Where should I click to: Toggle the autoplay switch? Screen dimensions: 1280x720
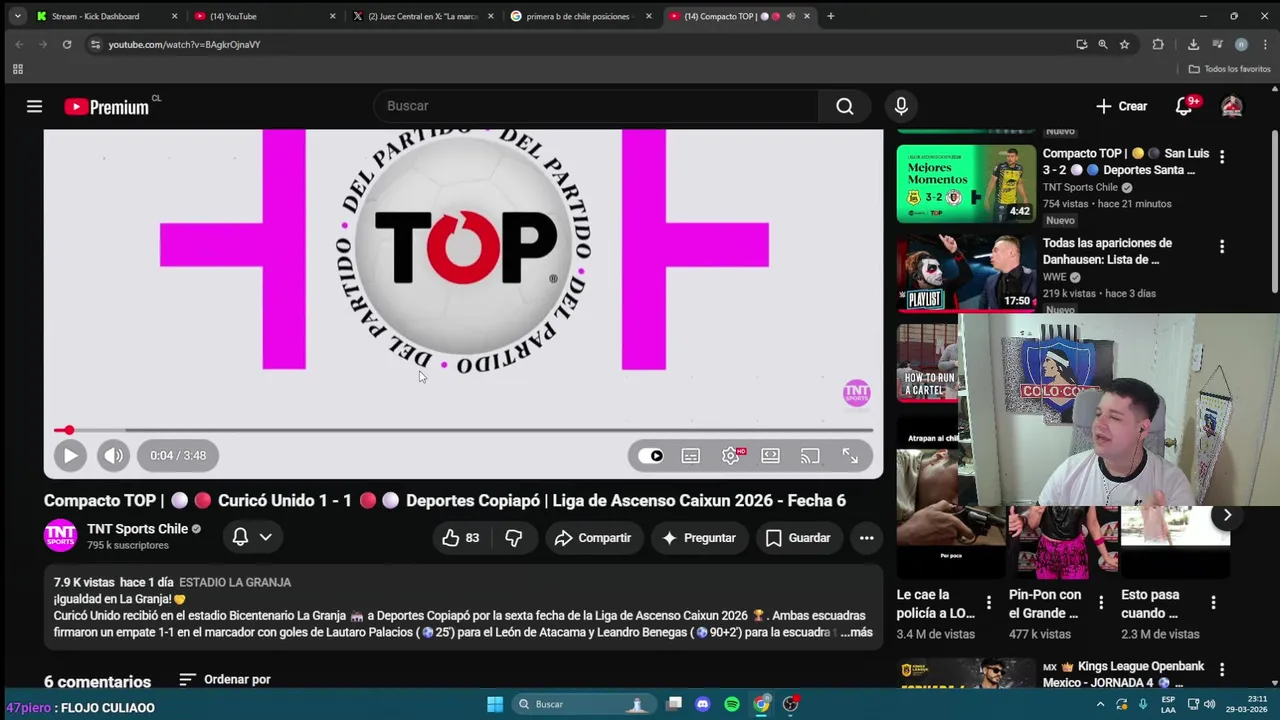pyautogui.click(x=650, y=456)
